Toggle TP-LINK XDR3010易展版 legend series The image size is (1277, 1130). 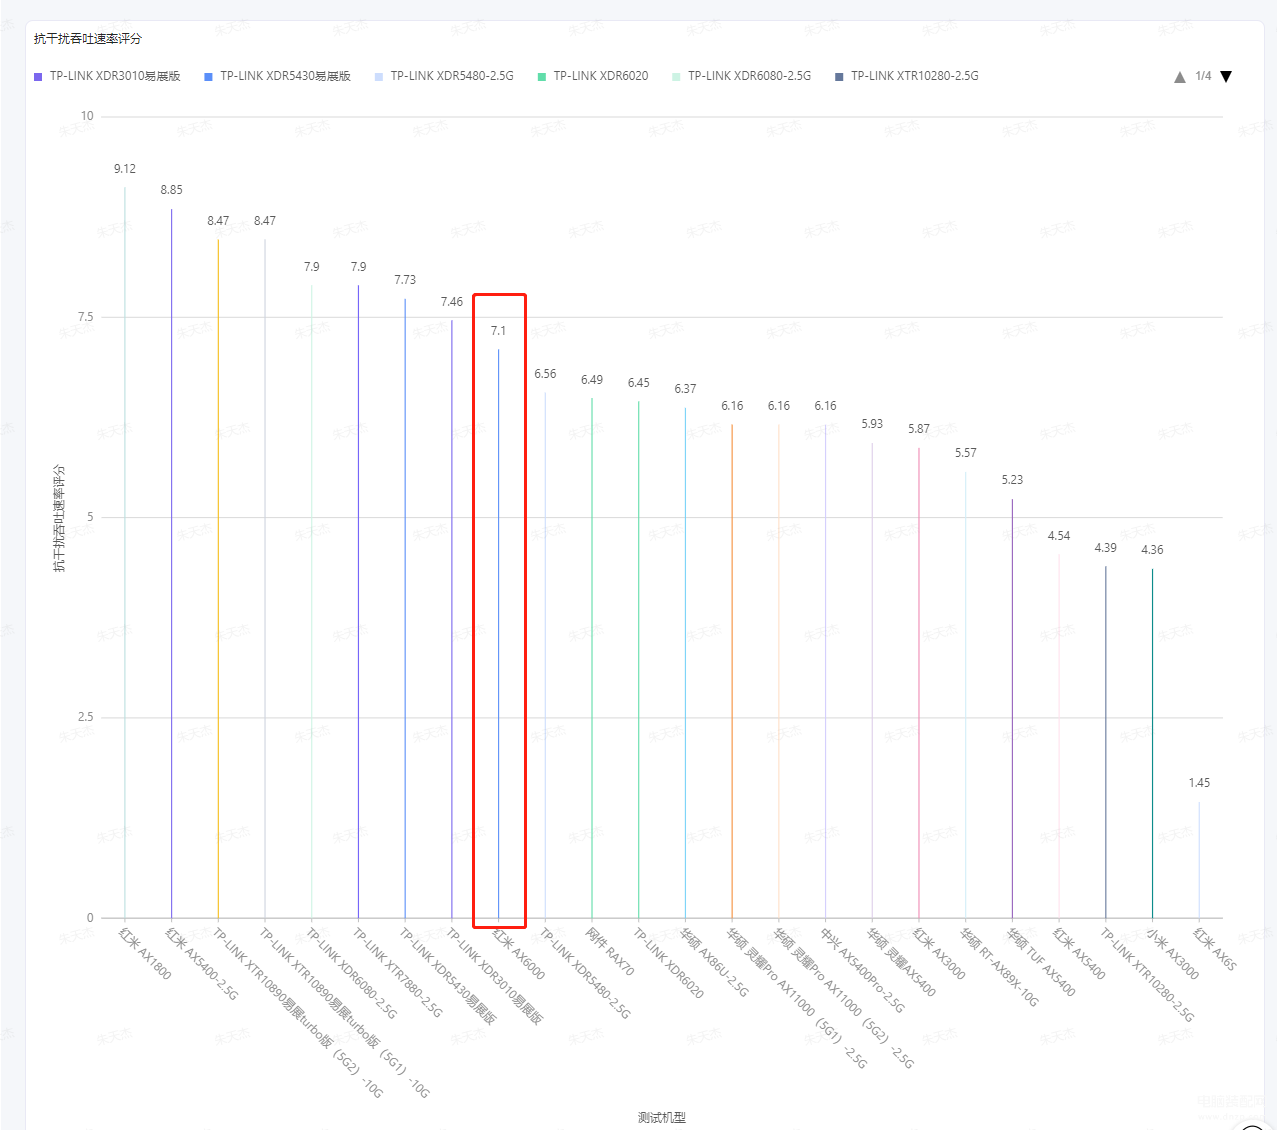[107, 76]
